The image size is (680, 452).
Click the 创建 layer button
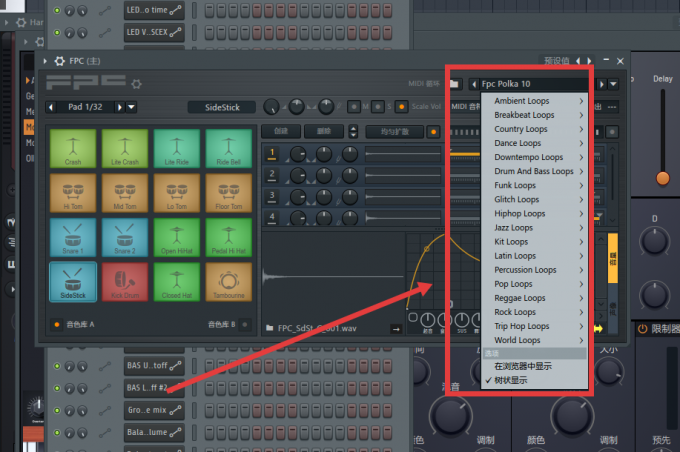[281, 131]
